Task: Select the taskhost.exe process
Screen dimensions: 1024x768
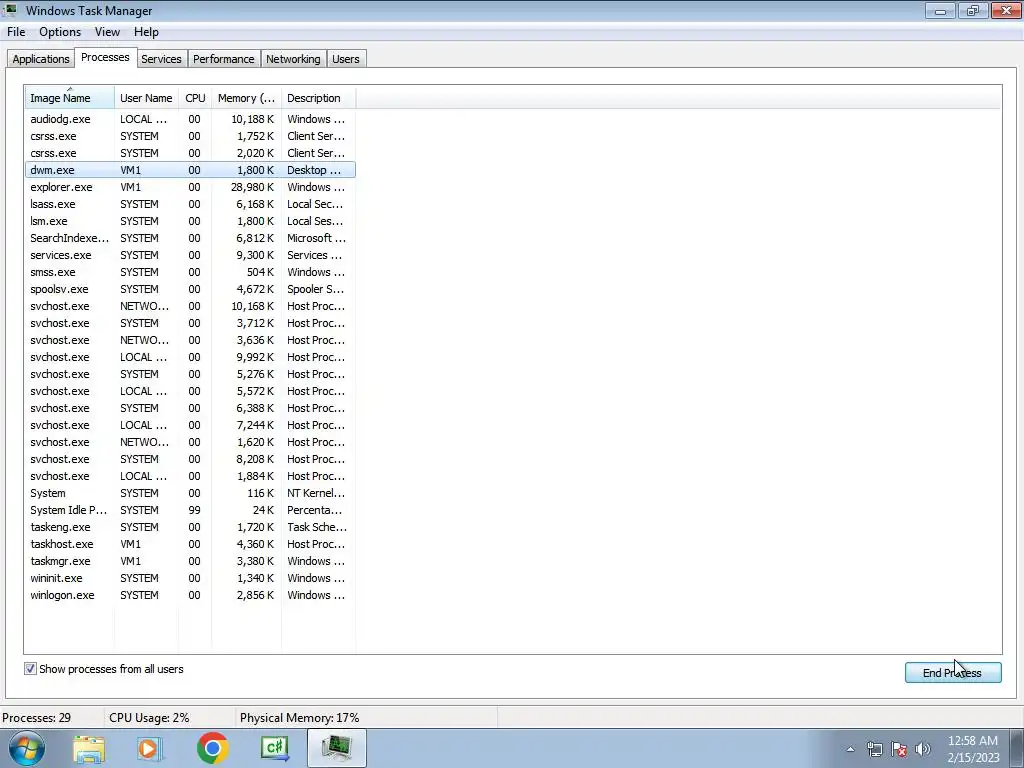Action: [x=190, y=543]
